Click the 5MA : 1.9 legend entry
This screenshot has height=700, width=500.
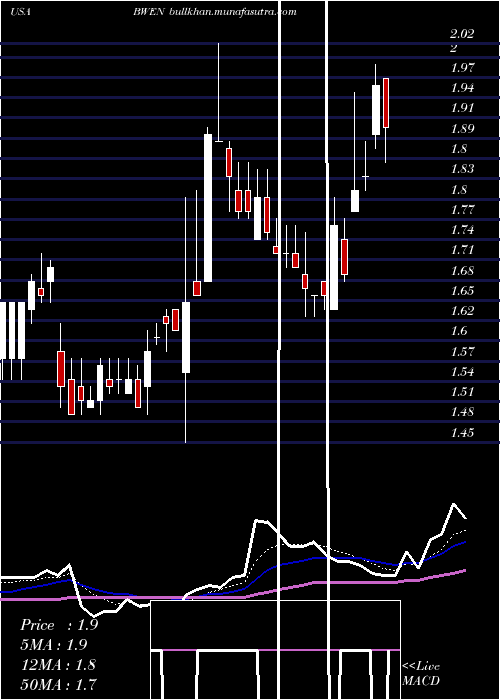54,645
